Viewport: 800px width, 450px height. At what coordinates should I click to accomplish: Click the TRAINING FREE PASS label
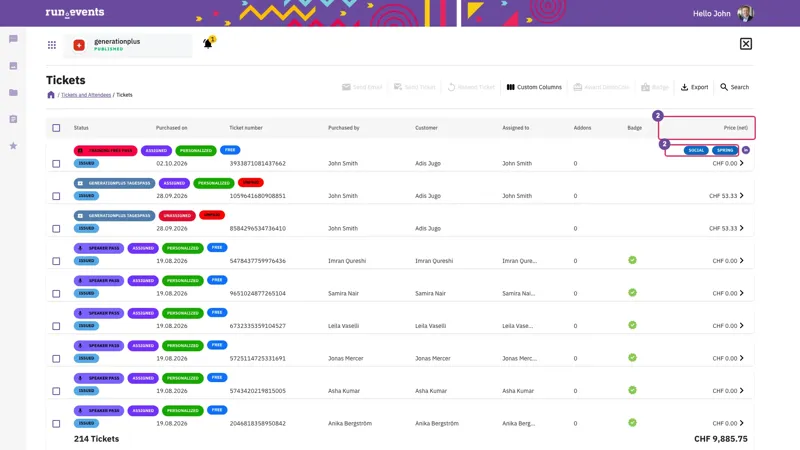tap(106, 151)
